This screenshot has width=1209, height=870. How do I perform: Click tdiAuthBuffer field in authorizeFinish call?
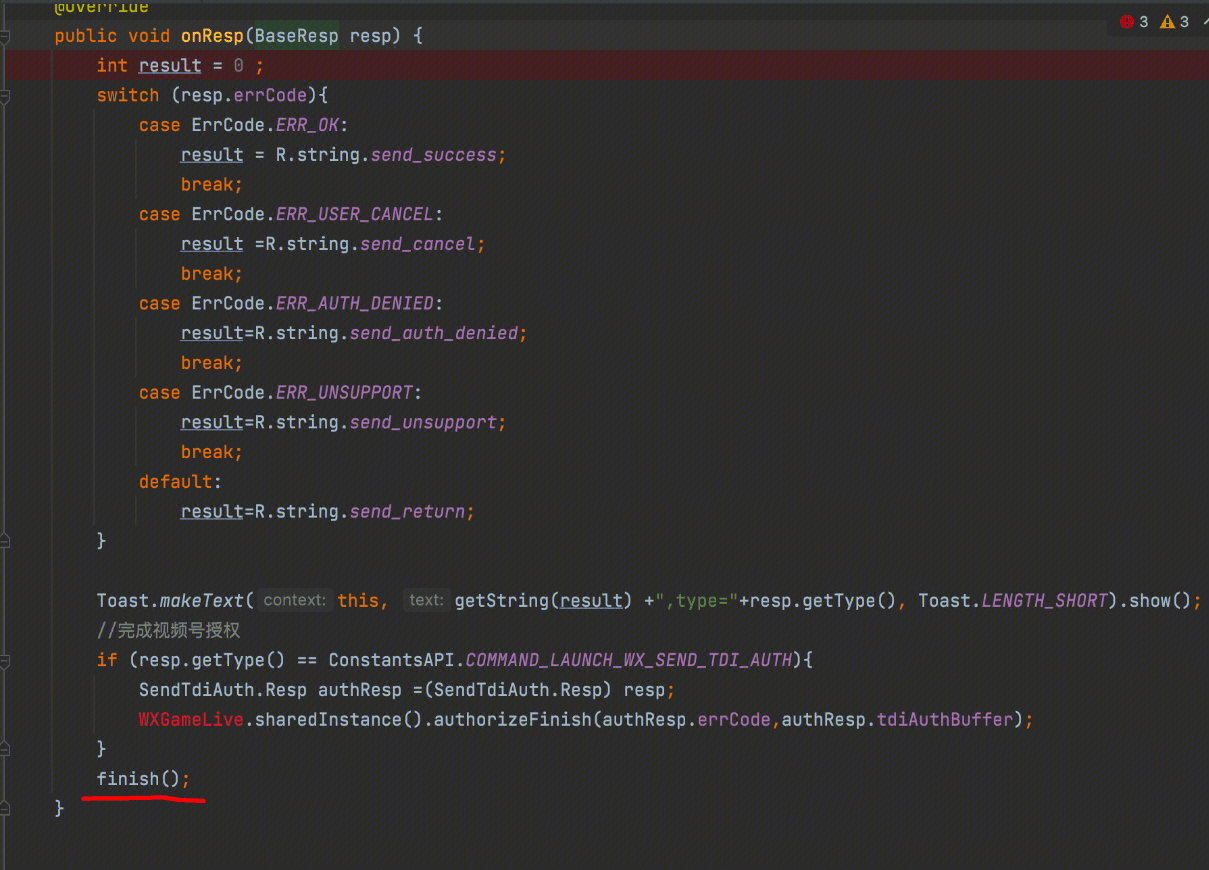944,719
